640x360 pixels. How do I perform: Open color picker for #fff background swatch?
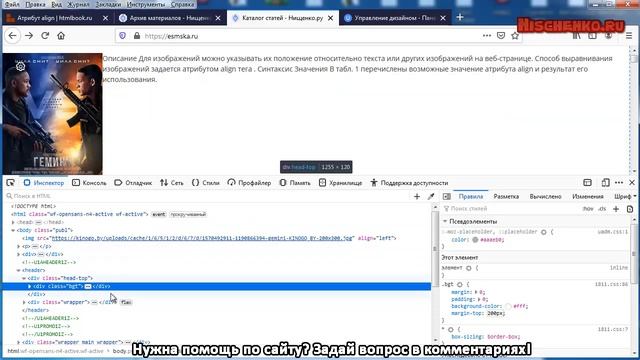[x=508, y=306]
